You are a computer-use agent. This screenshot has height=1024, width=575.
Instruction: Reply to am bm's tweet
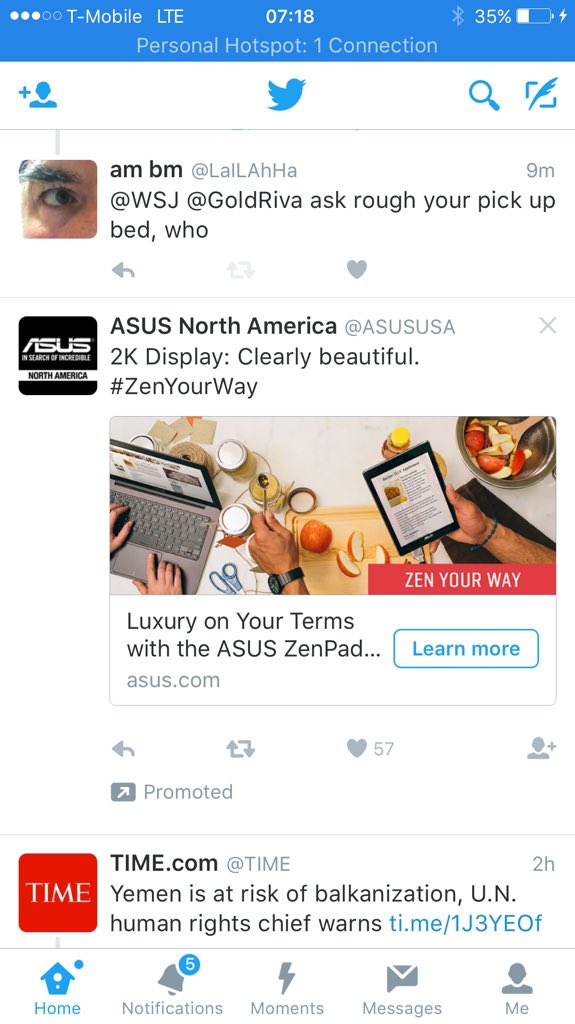pos(123,270)
